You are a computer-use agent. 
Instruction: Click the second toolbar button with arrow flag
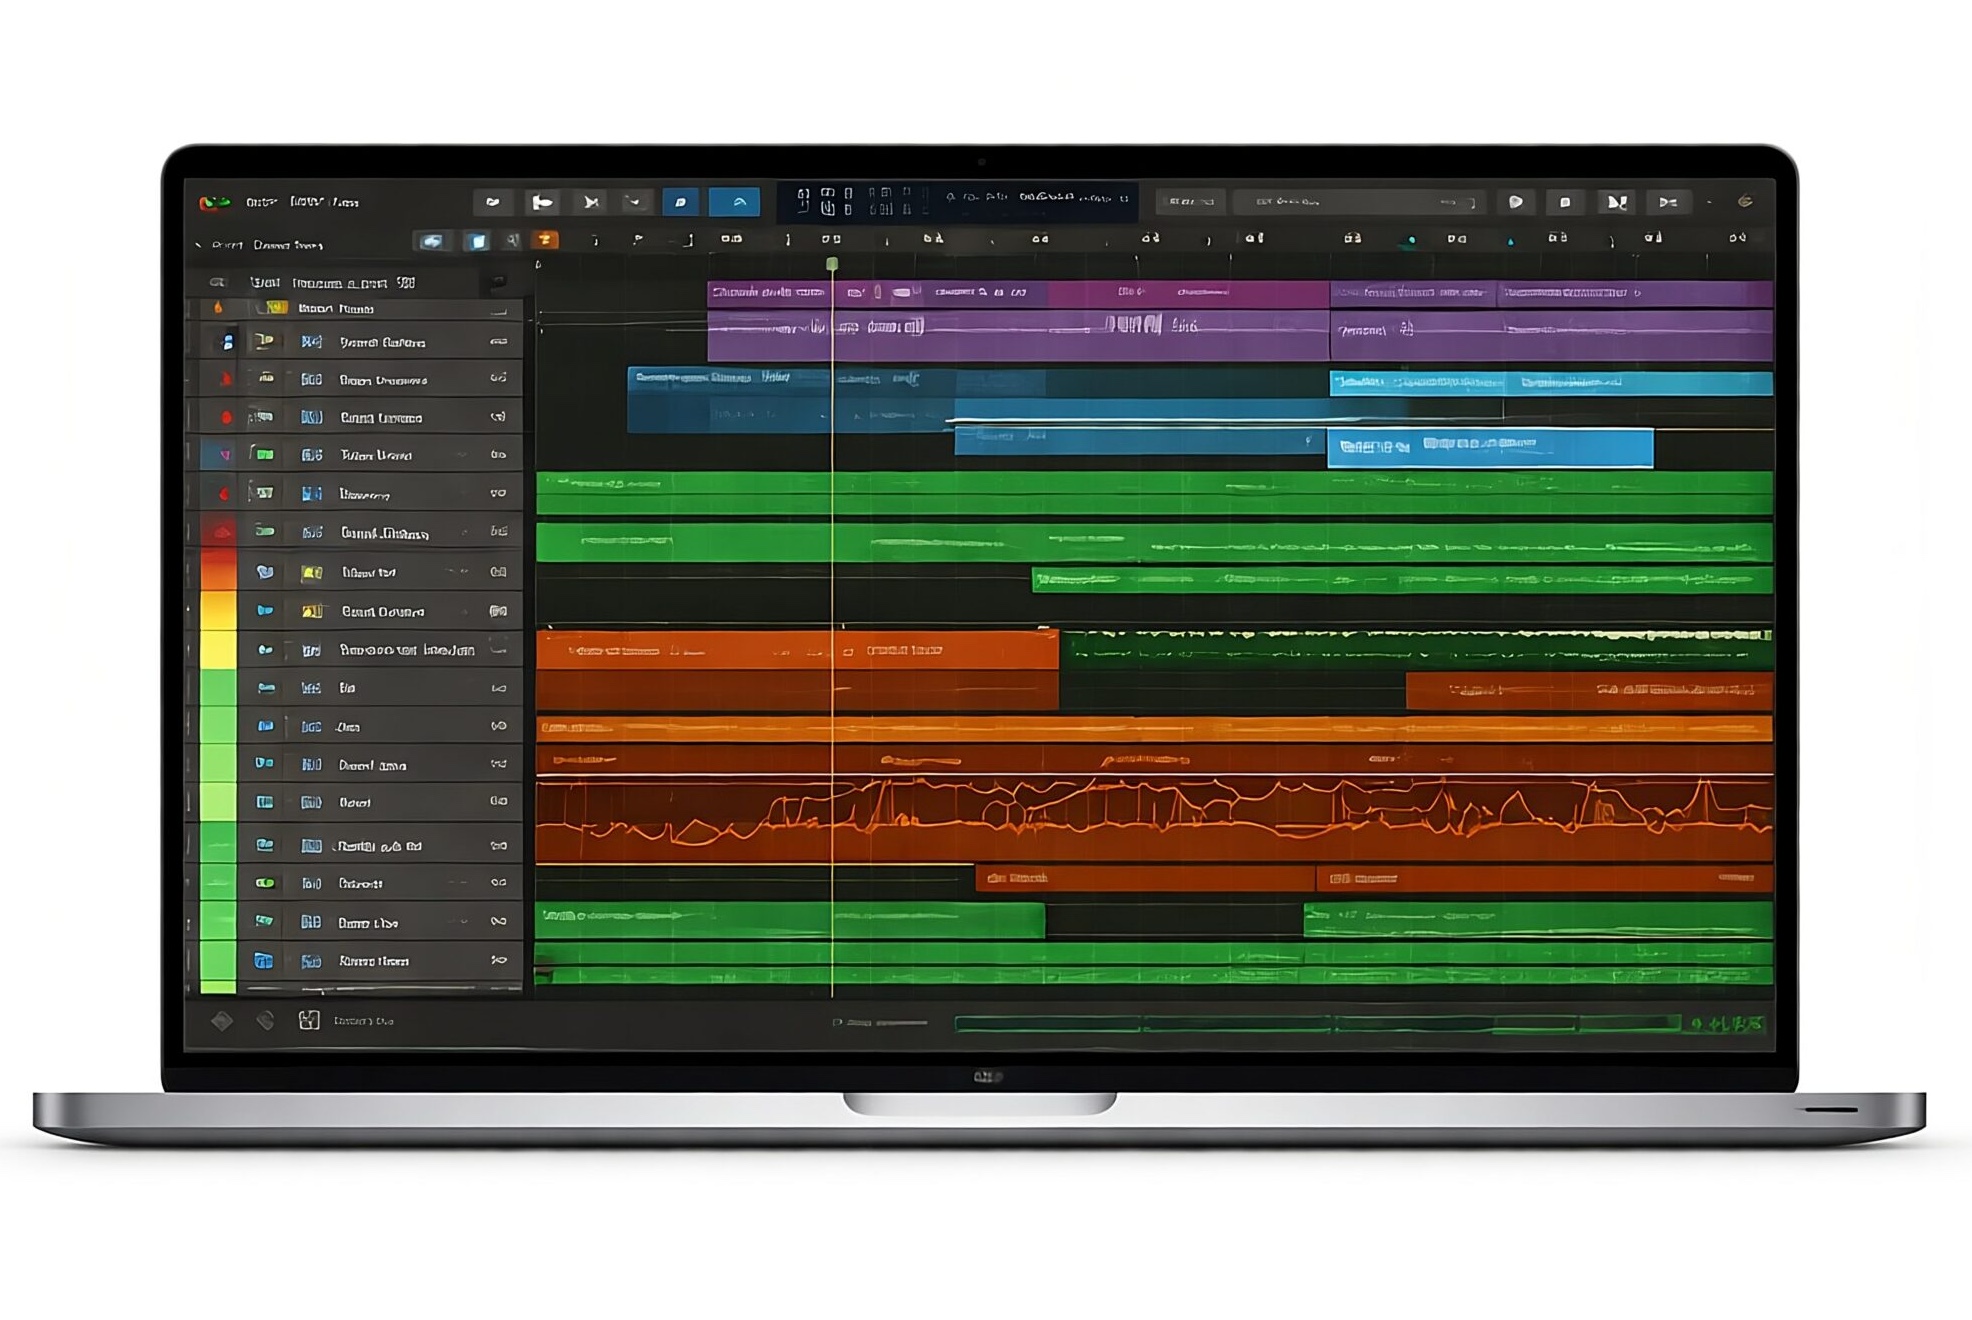pyautogui.click(x=541, y=202)
